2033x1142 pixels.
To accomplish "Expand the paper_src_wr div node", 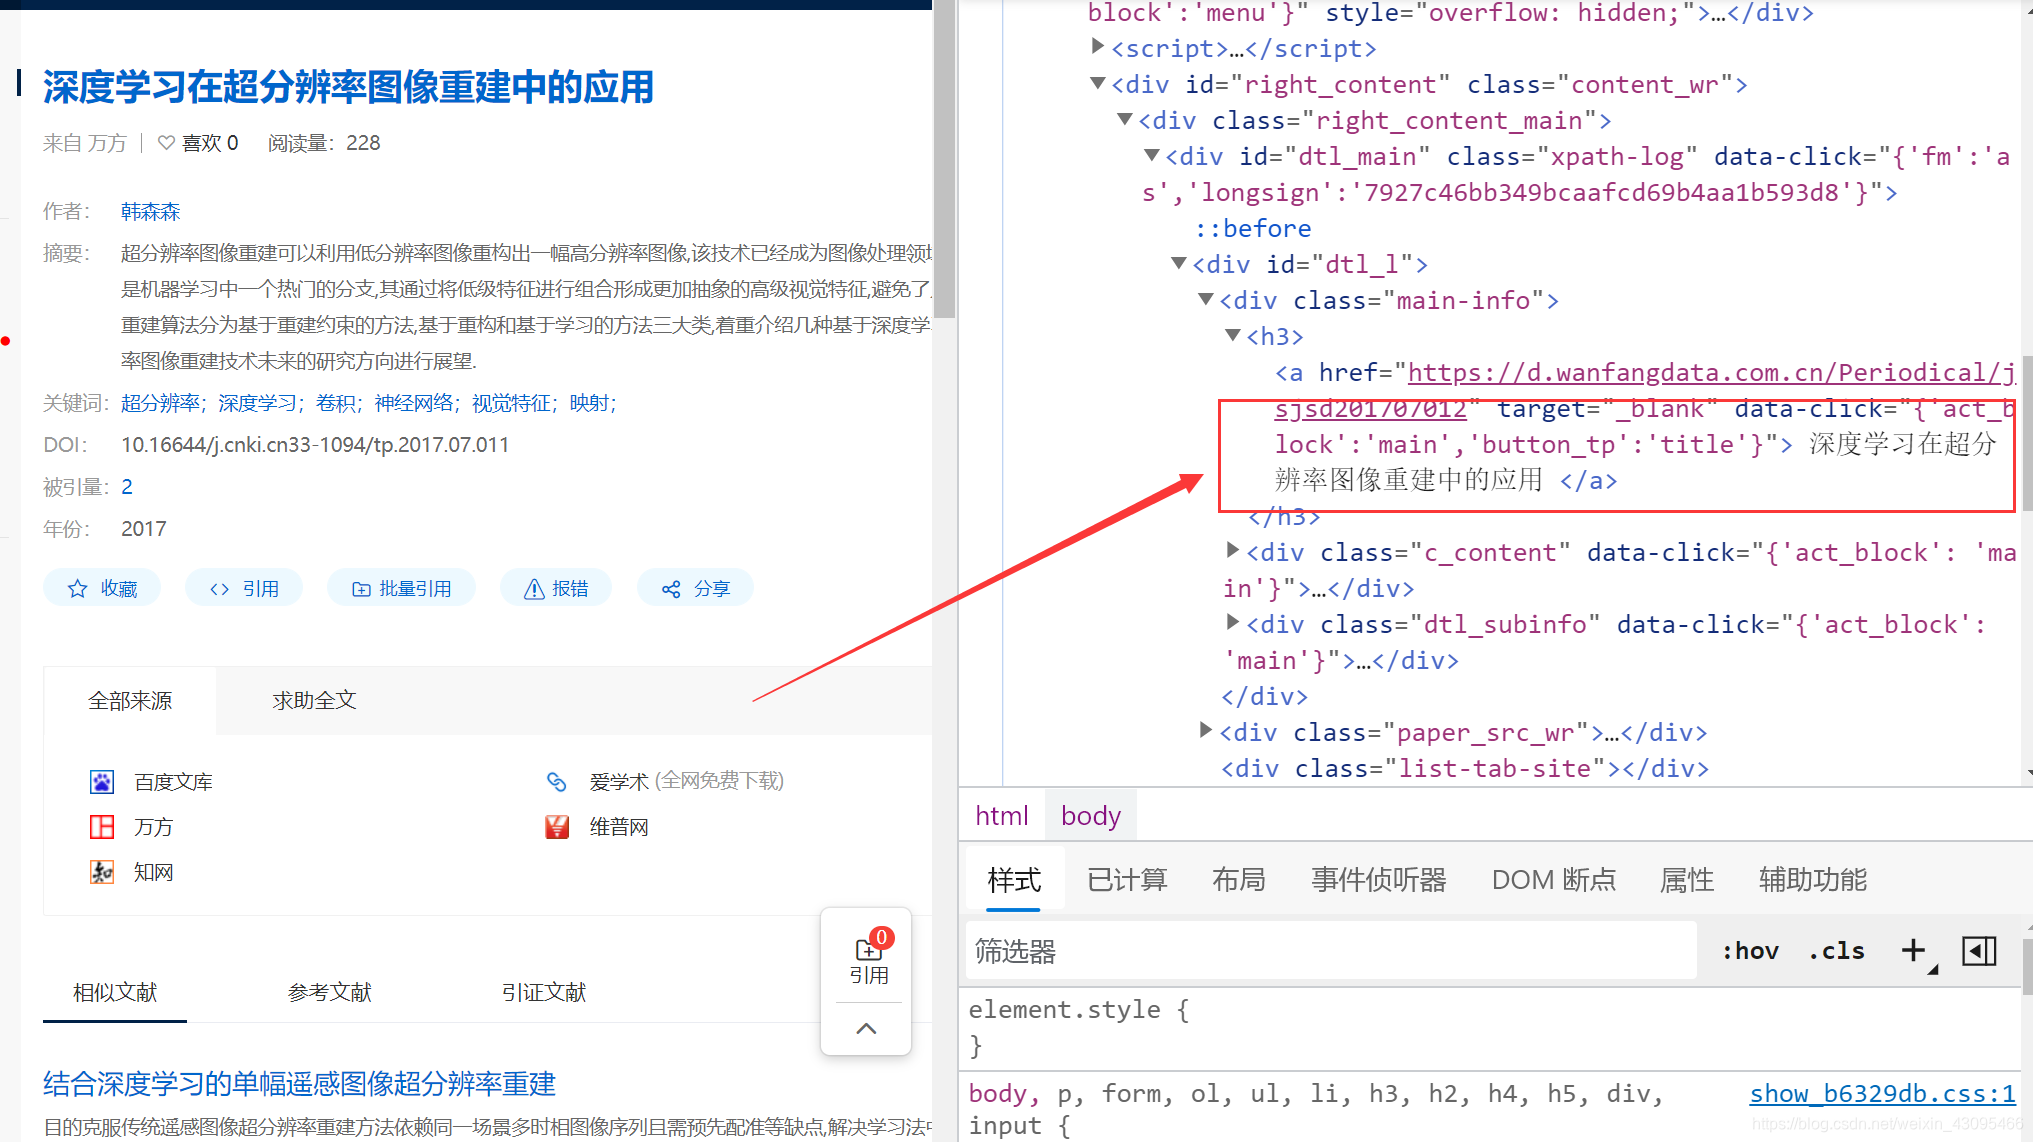I will coord(1206,730).
